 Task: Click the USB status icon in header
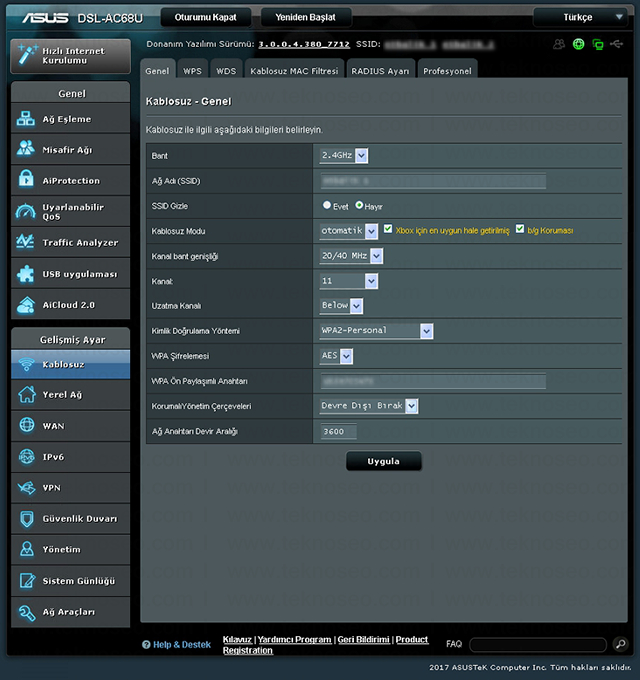pyautogui.click(x=616, y=44)
